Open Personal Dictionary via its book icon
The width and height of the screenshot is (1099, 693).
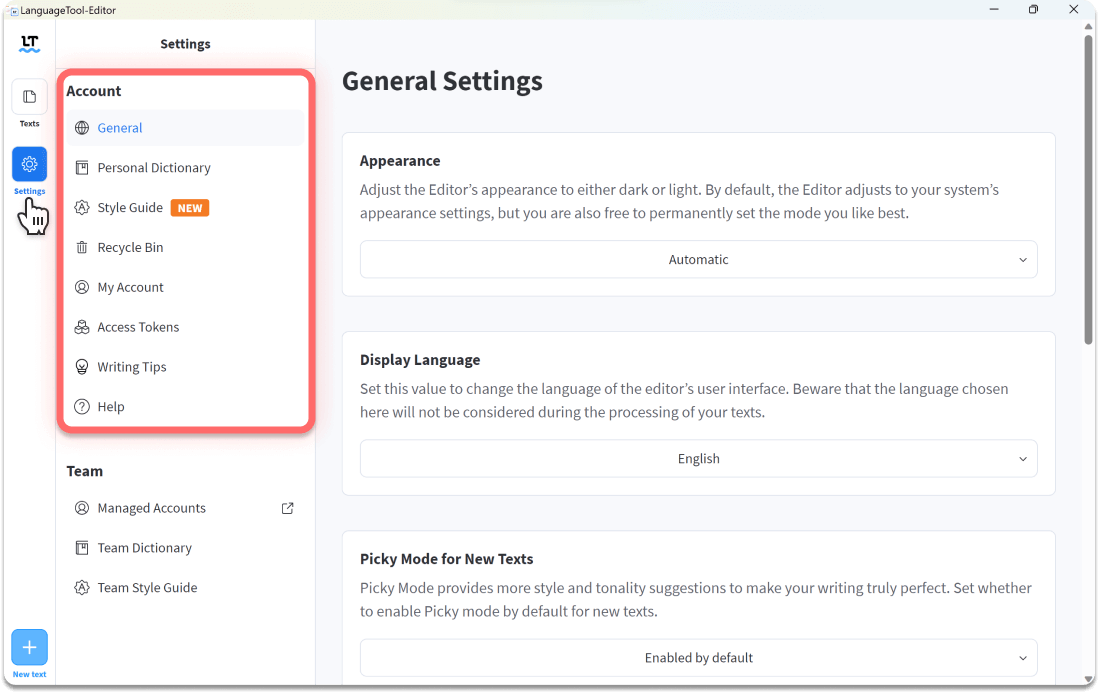click(x=82, y=168)
